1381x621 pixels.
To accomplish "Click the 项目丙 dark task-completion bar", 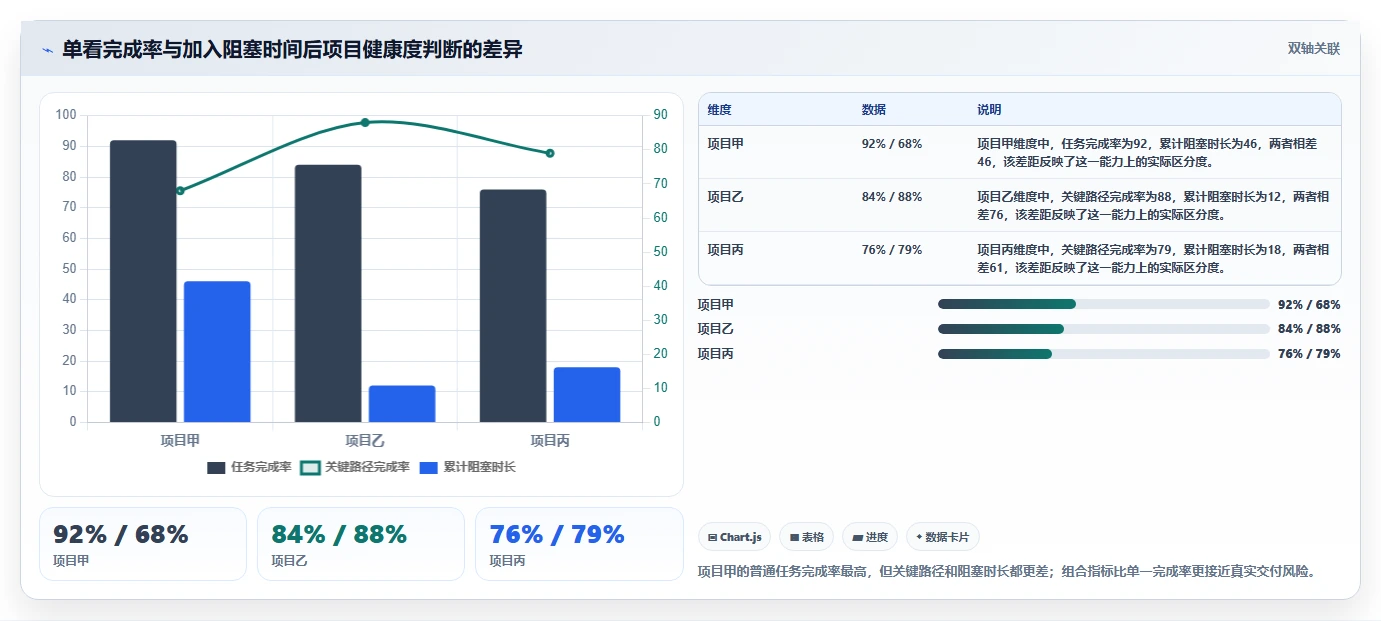I will tap(513, 306).
